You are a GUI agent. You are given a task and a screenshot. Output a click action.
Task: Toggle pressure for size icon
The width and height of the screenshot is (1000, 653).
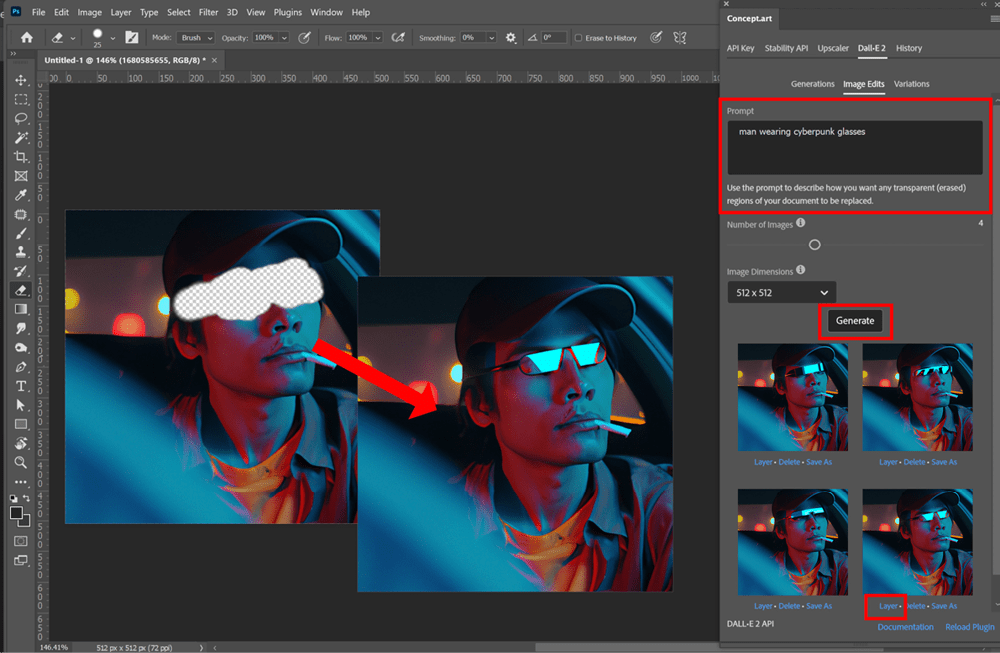tap(656, 38)
